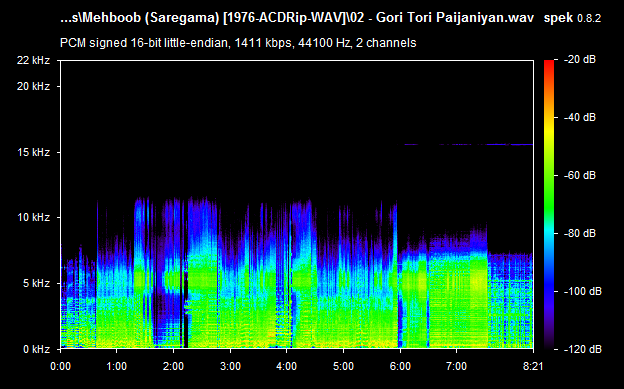Click the 22 kHz frequency axis label

pos(33,61)
